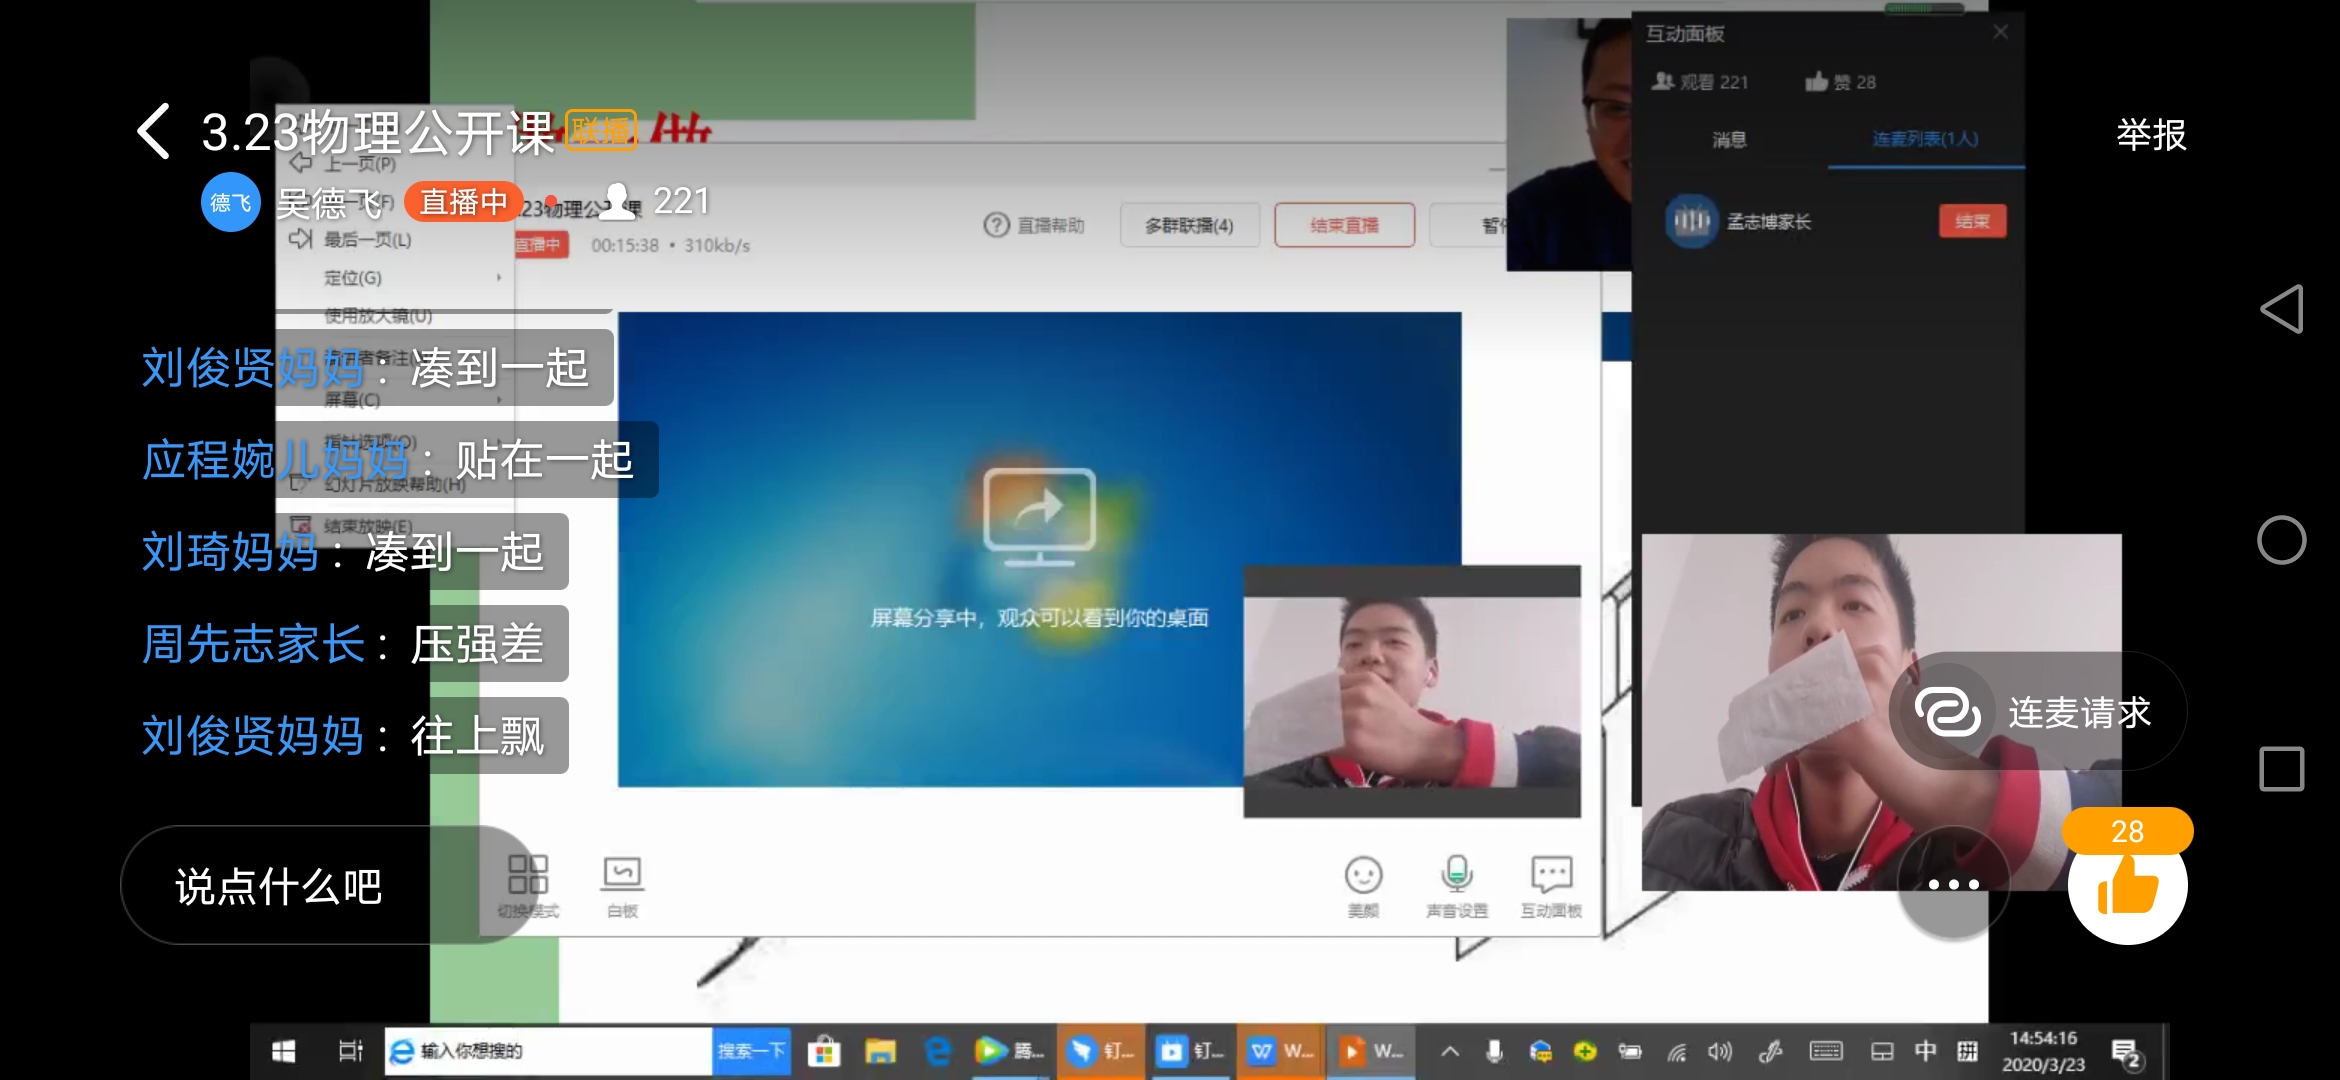Image resolution: width=2340 pixels, height=1080 pixels.
Task: Switch to the DingTalk live taskbar window
Action: click(x=1190, y=1051)
